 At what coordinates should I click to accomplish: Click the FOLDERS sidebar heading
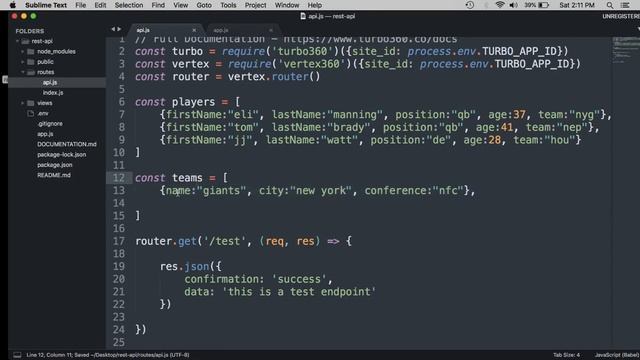pyautogui.click(x=29, y=31)
